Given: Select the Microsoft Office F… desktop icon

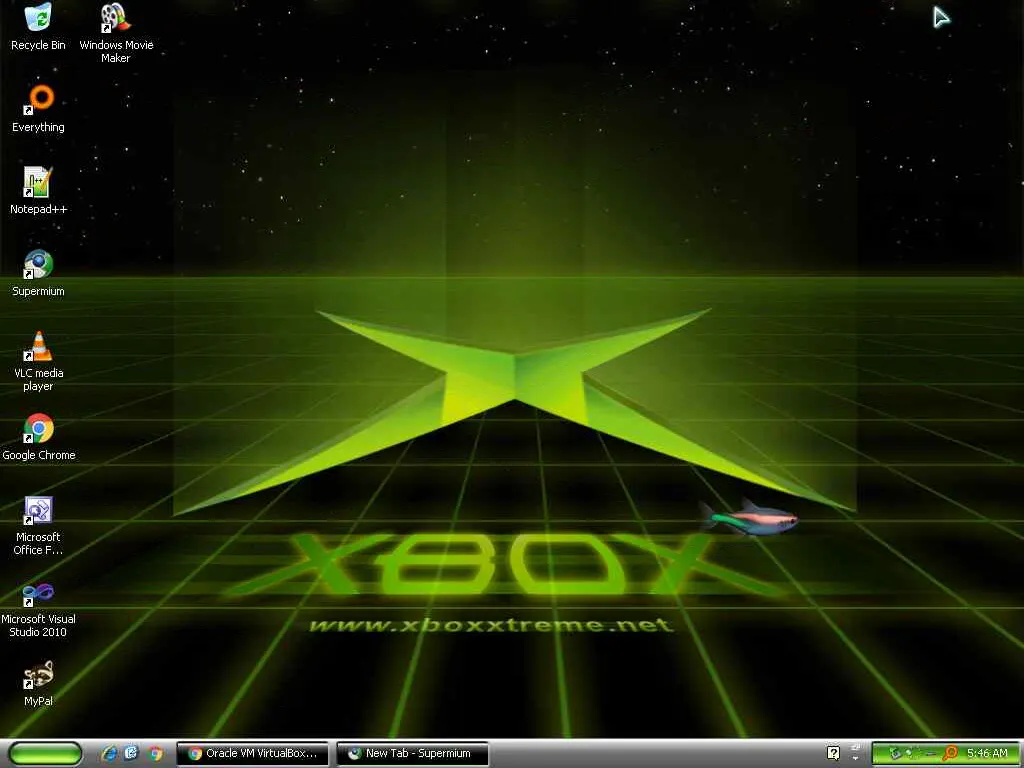Looking at the screenshot, I should 38,526.
